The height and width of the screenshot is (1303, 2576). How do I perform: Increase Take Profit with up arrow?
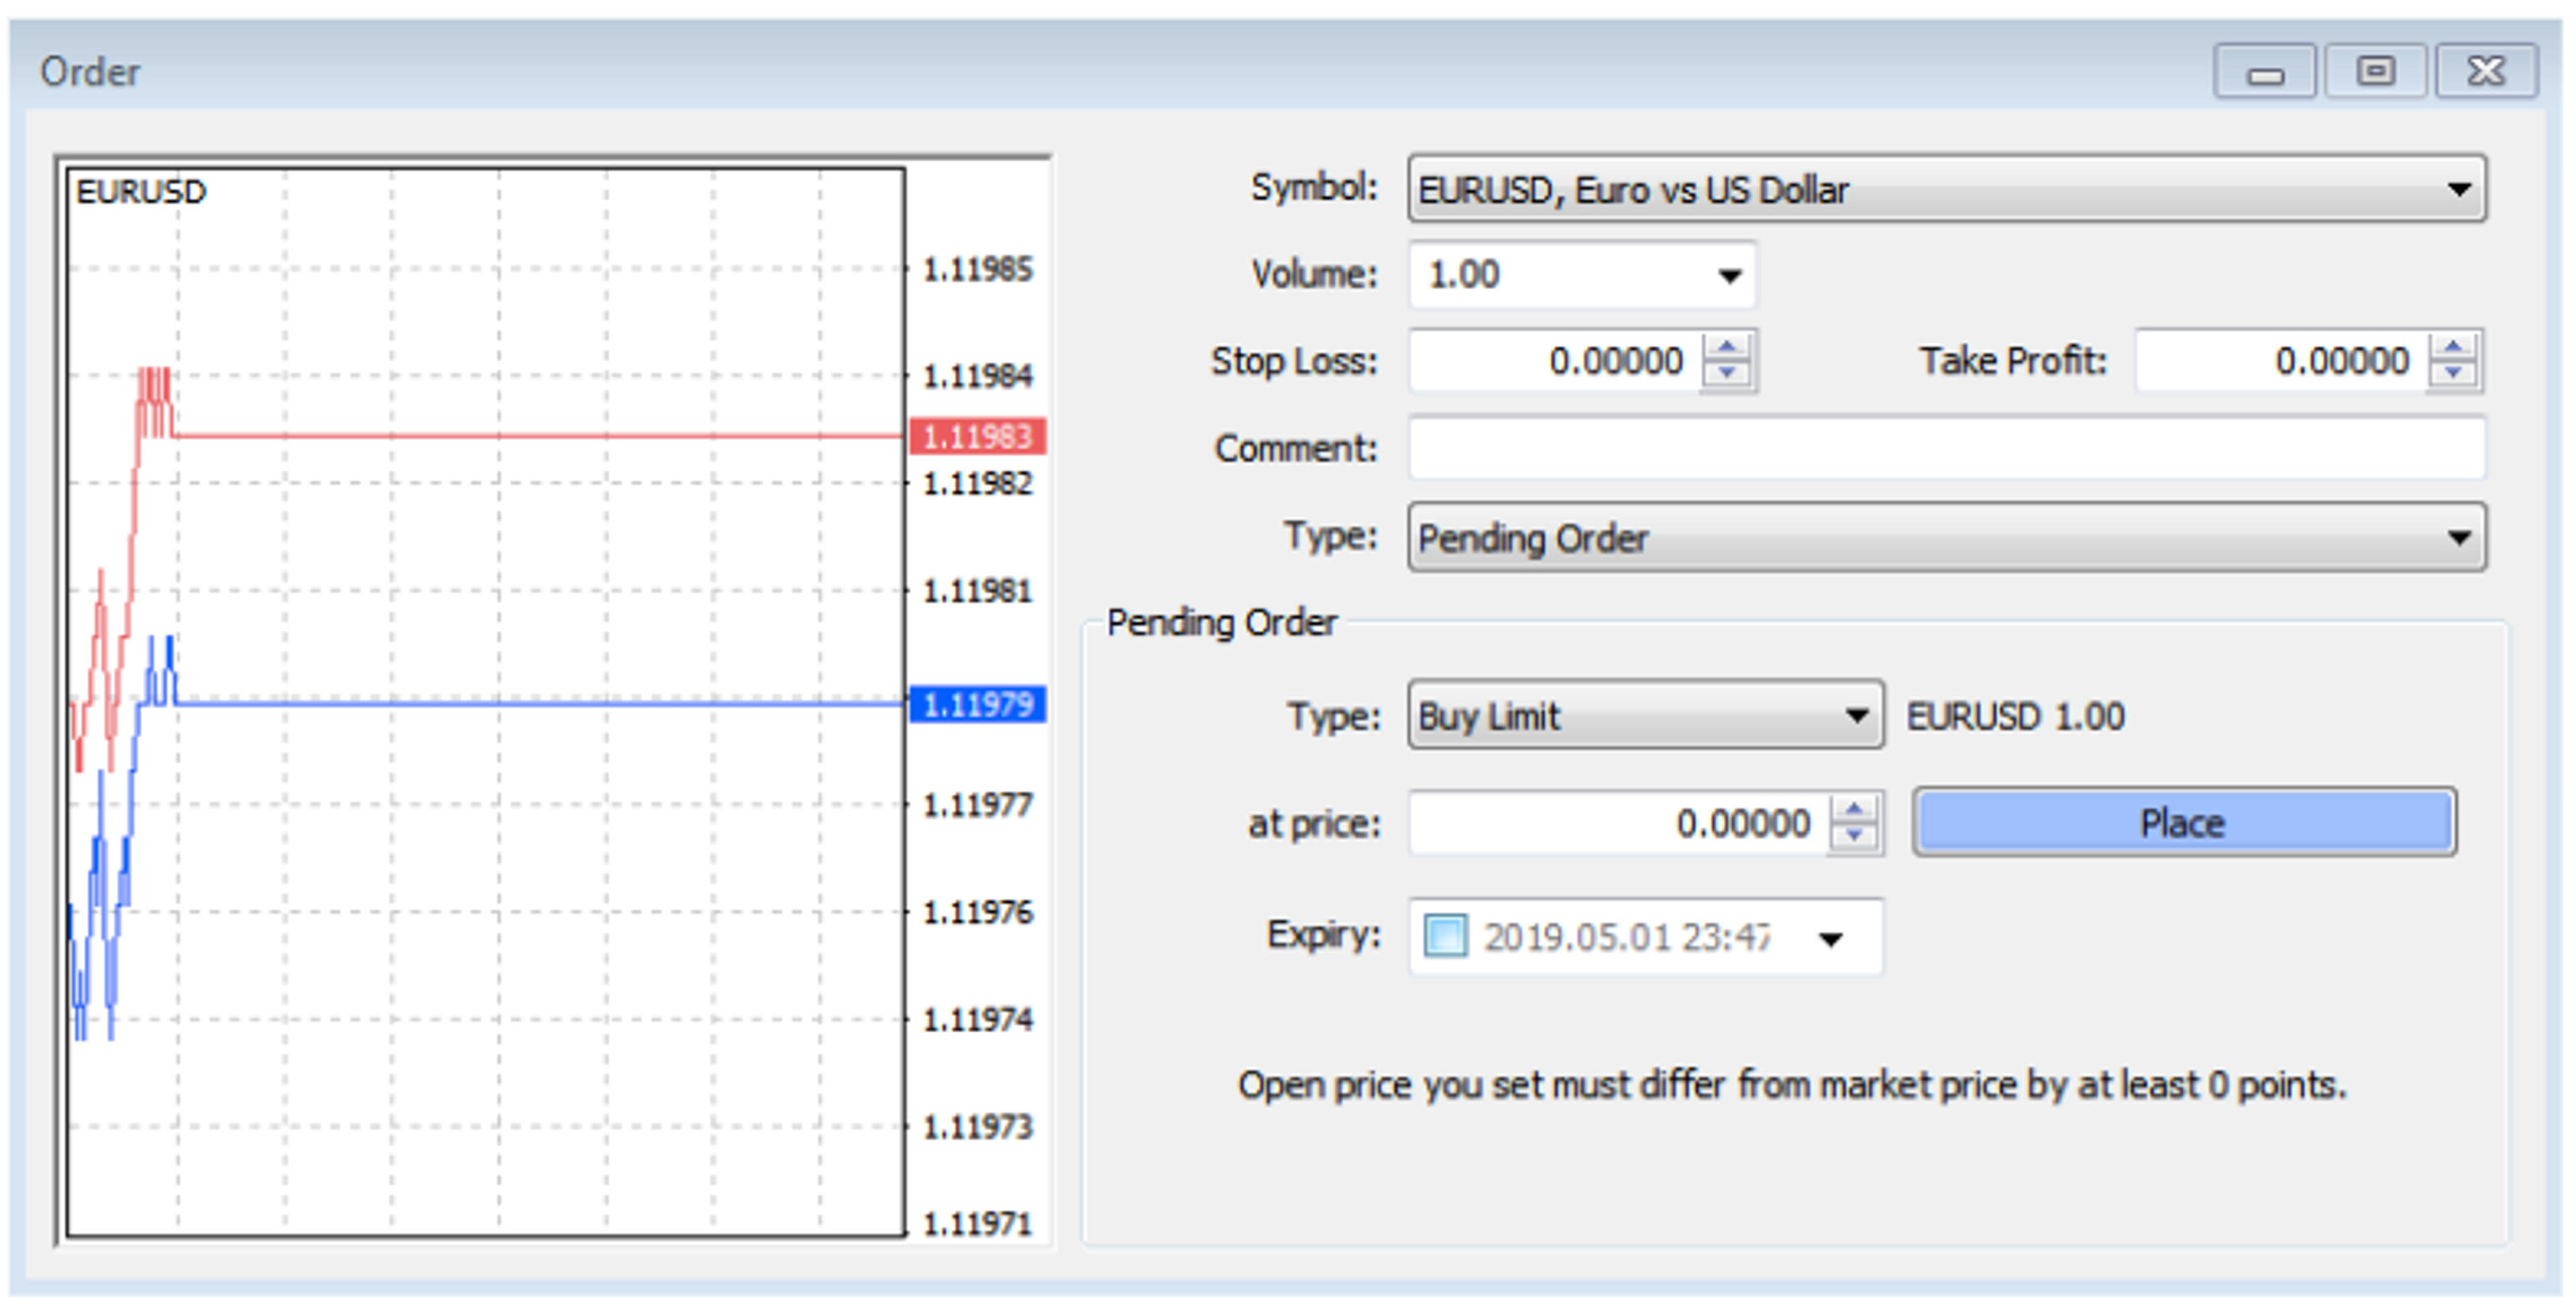(x=2454, y=347)
